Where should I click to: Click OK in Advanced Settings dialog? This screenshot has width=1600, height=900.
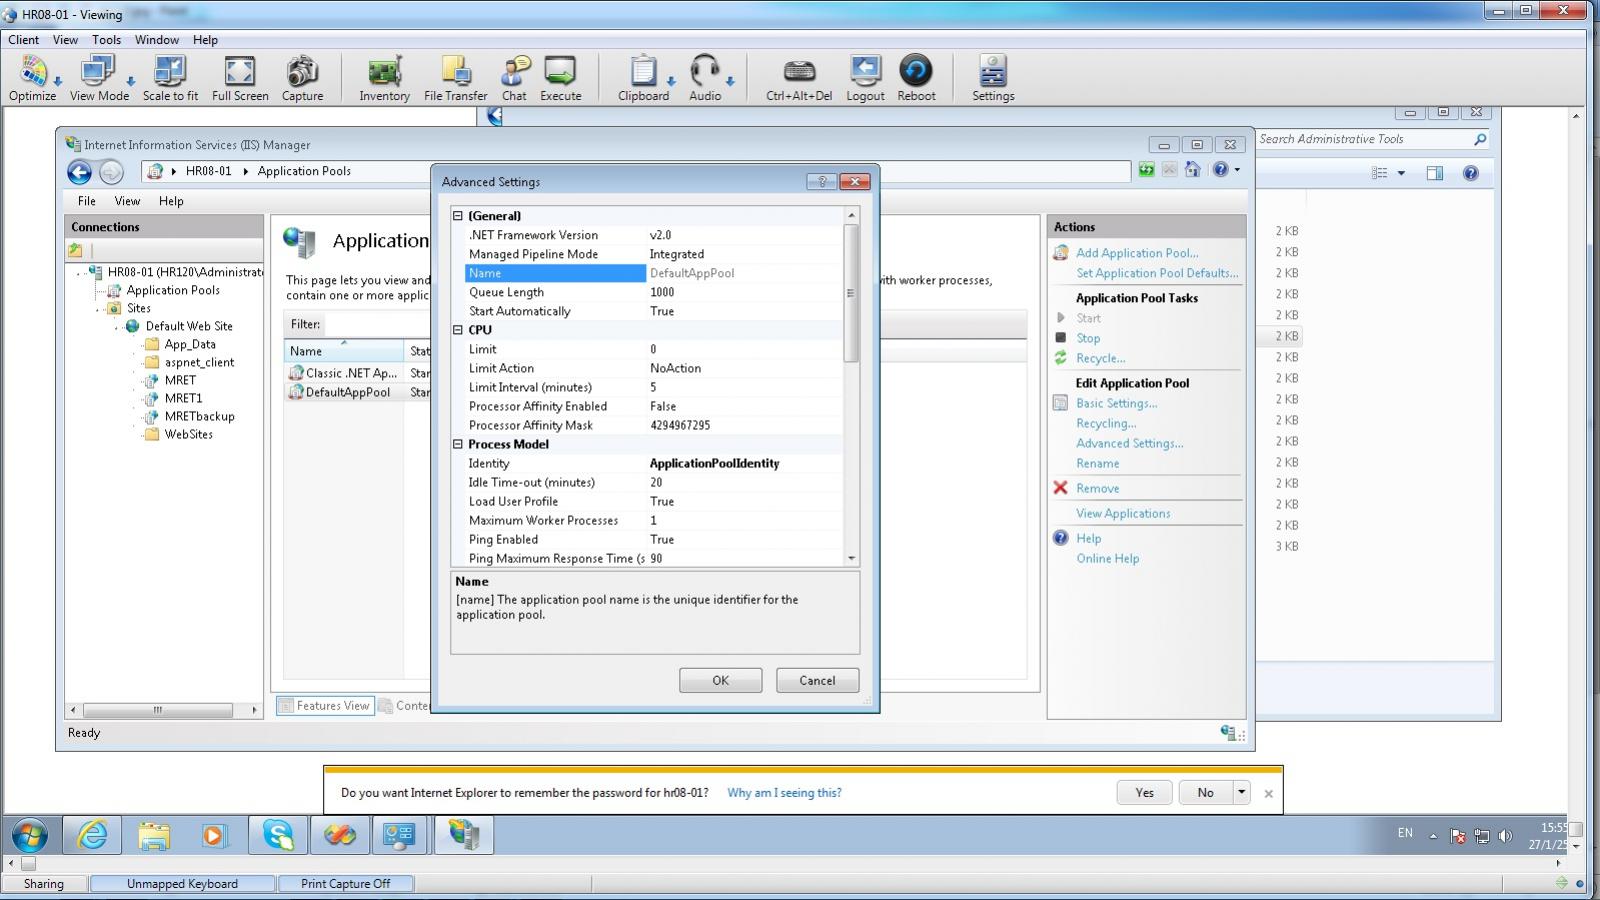coord(720,681)
